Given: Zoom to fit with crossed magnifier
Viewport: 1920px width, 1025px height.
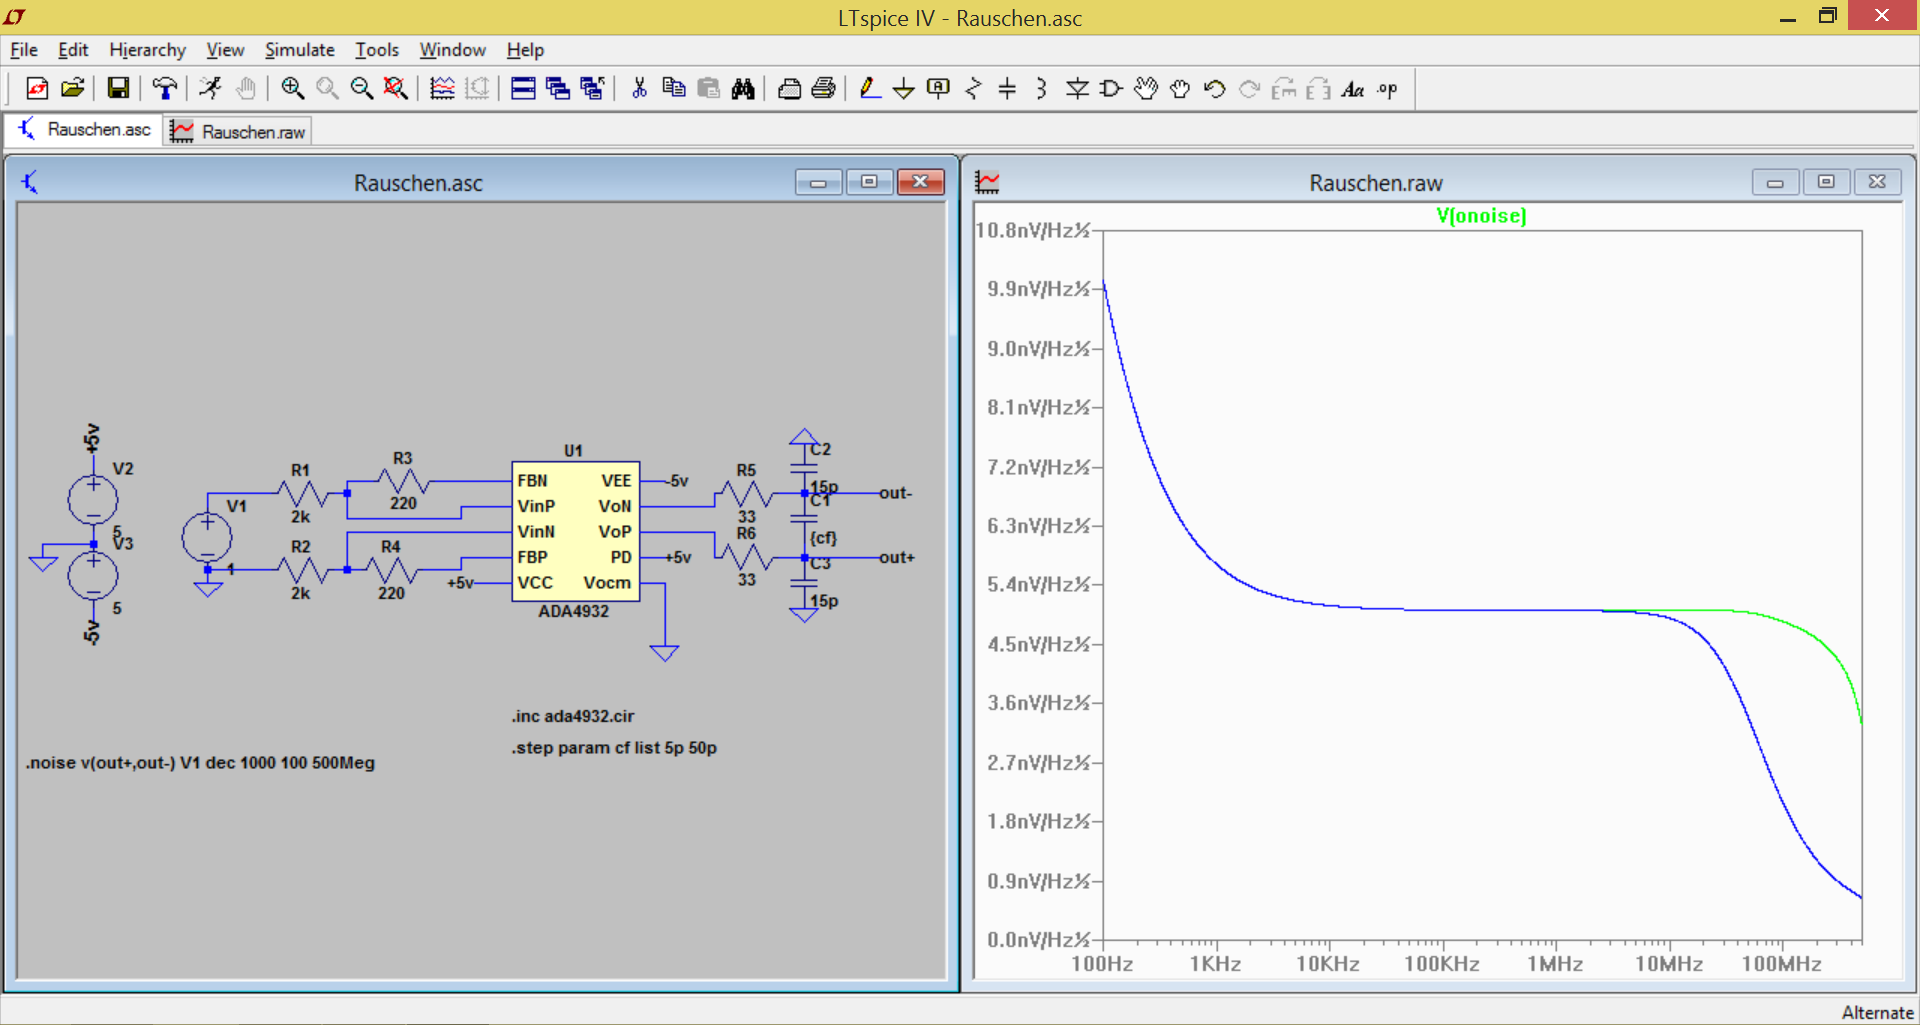Looking at the screenshot, I should [x=396, y=89].
